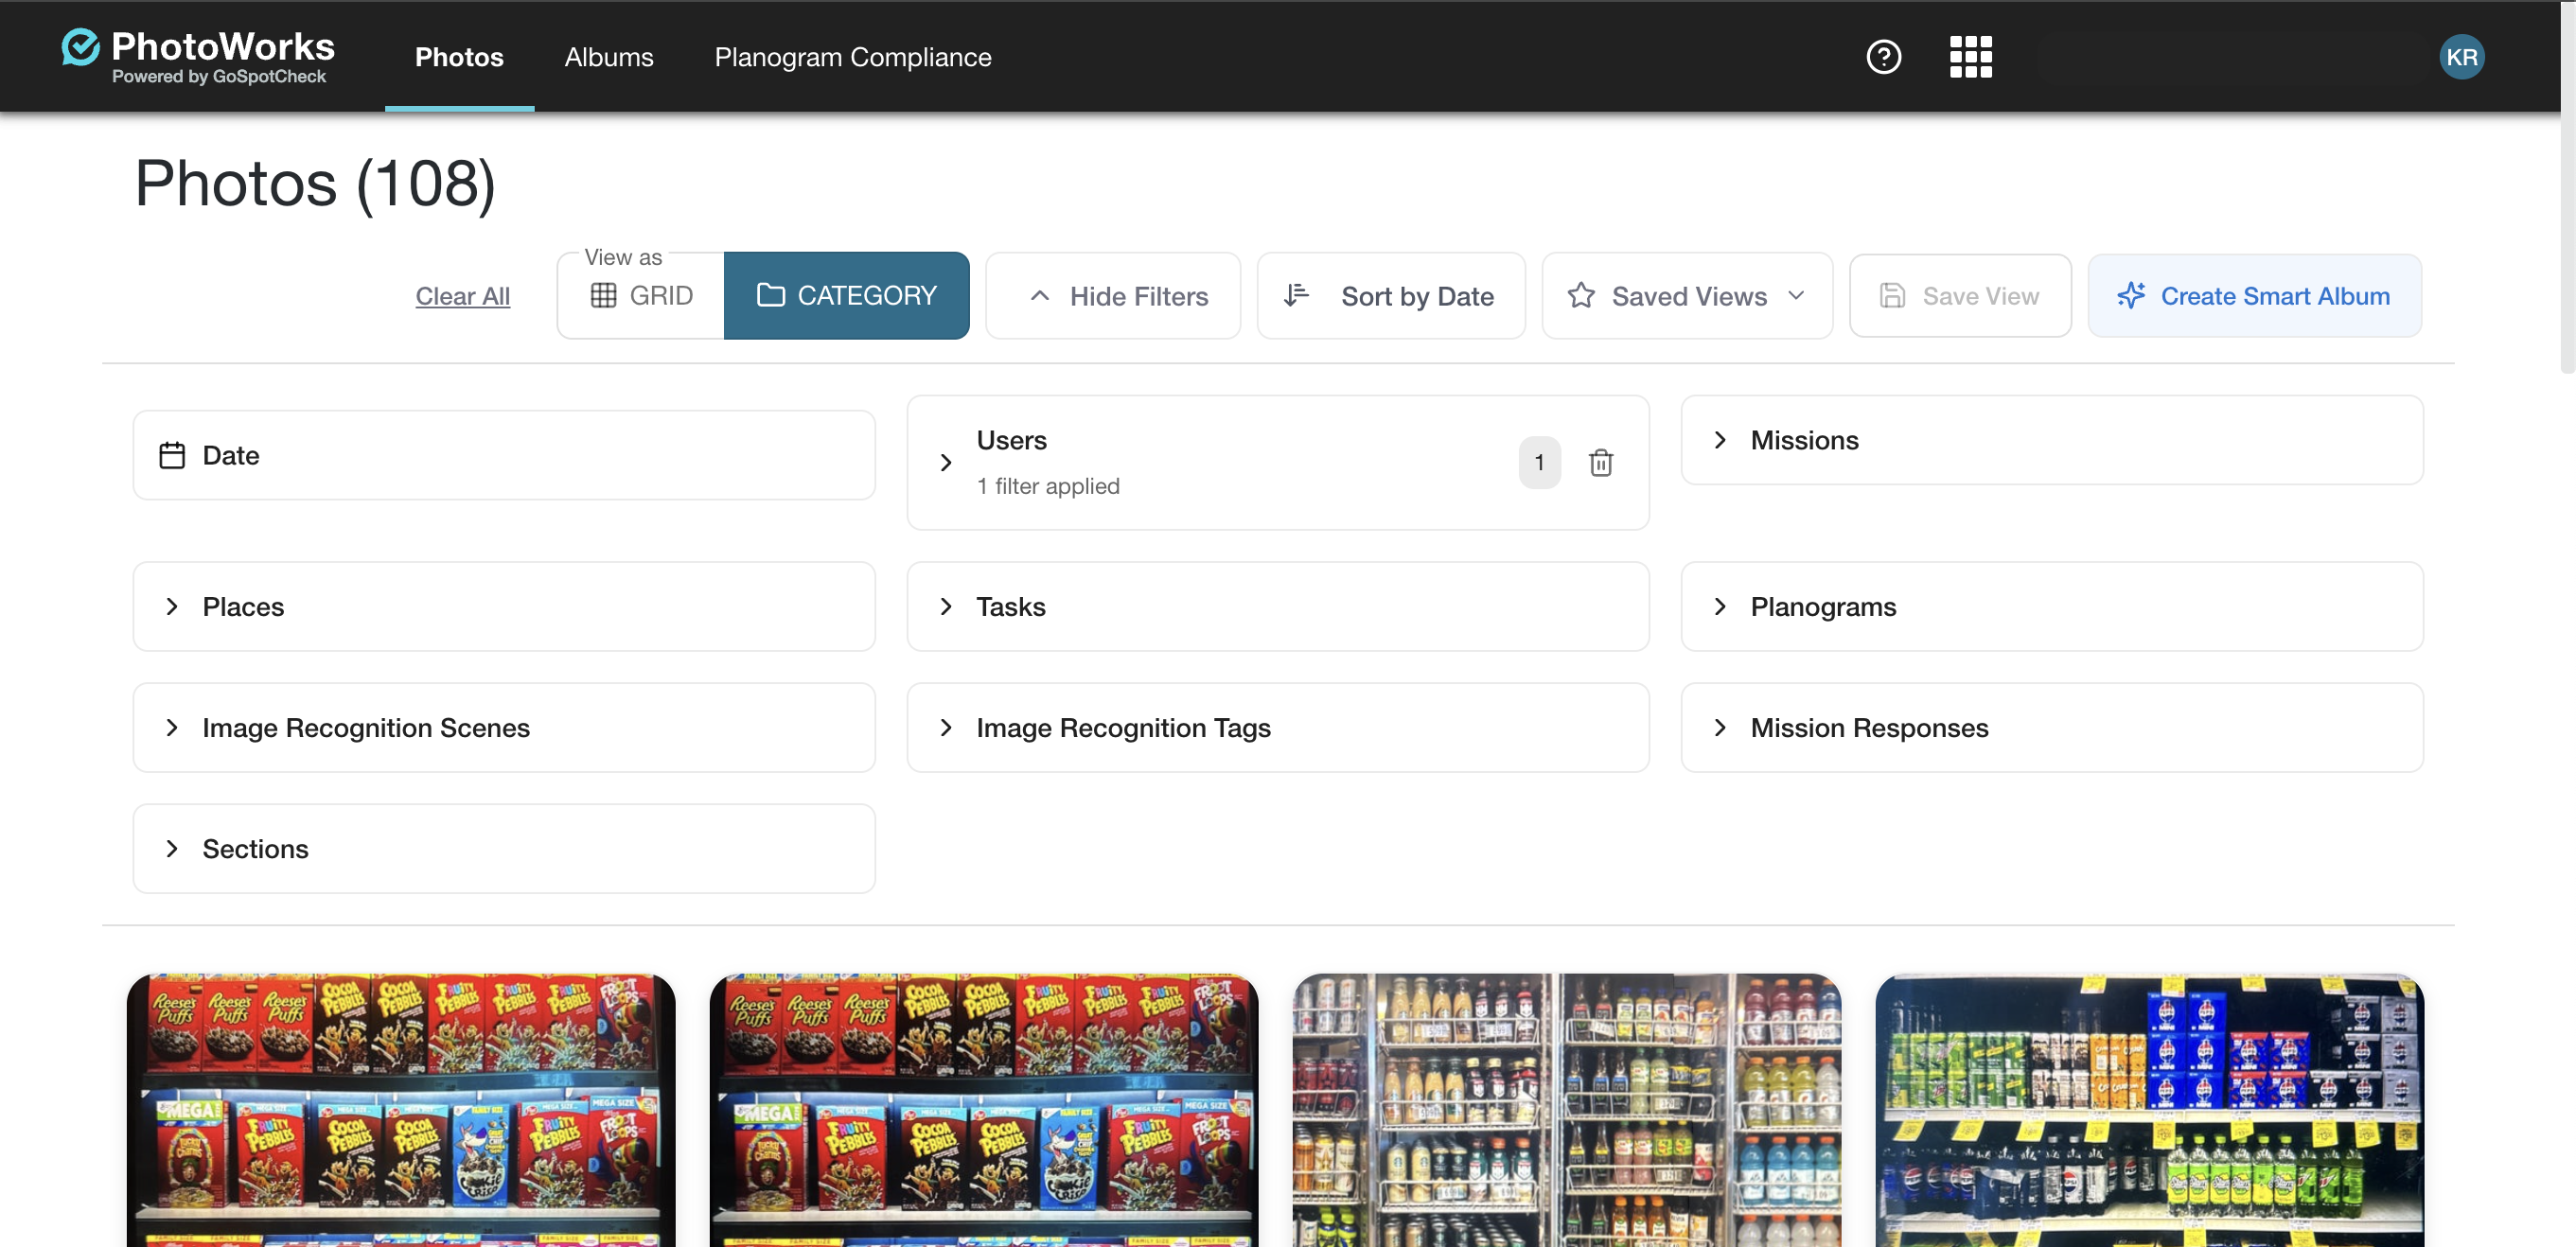Expand the Tasks filter
This screenshot has height=1247, width=2576.
1277,606
